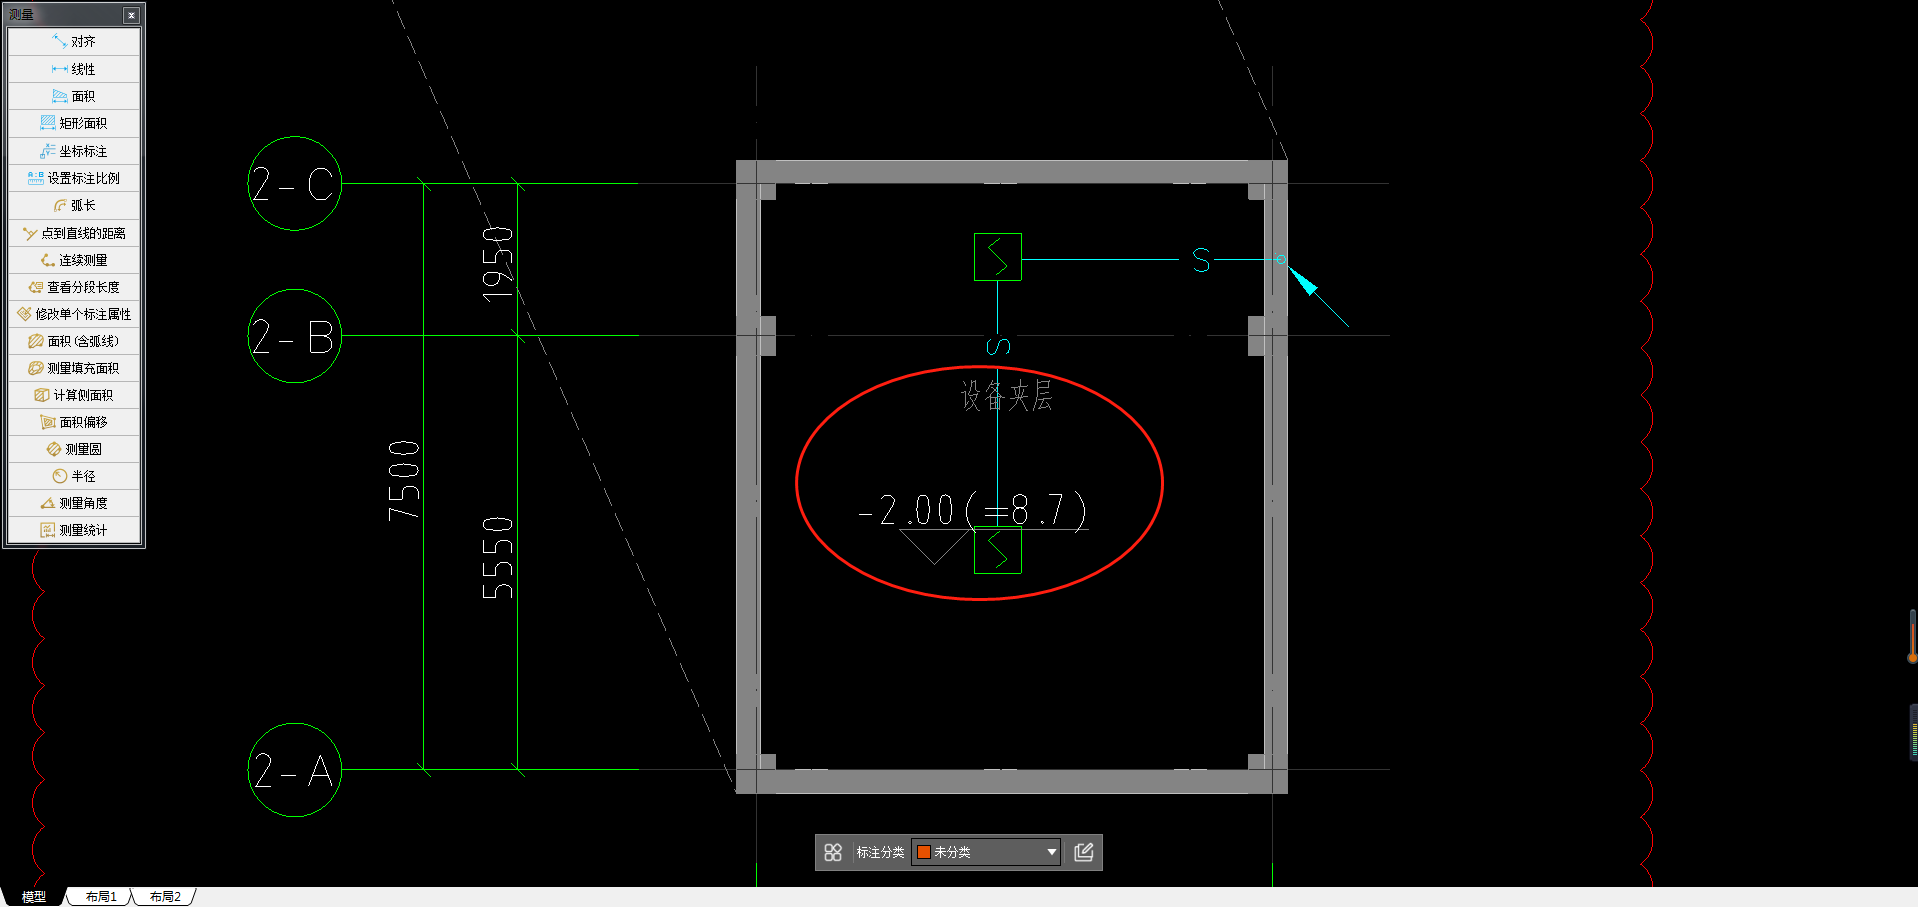Choose 测量角度 angle measurement tool
Image resolution: width=1918 pixels, height=907 pixels.
tap(74, 503)
